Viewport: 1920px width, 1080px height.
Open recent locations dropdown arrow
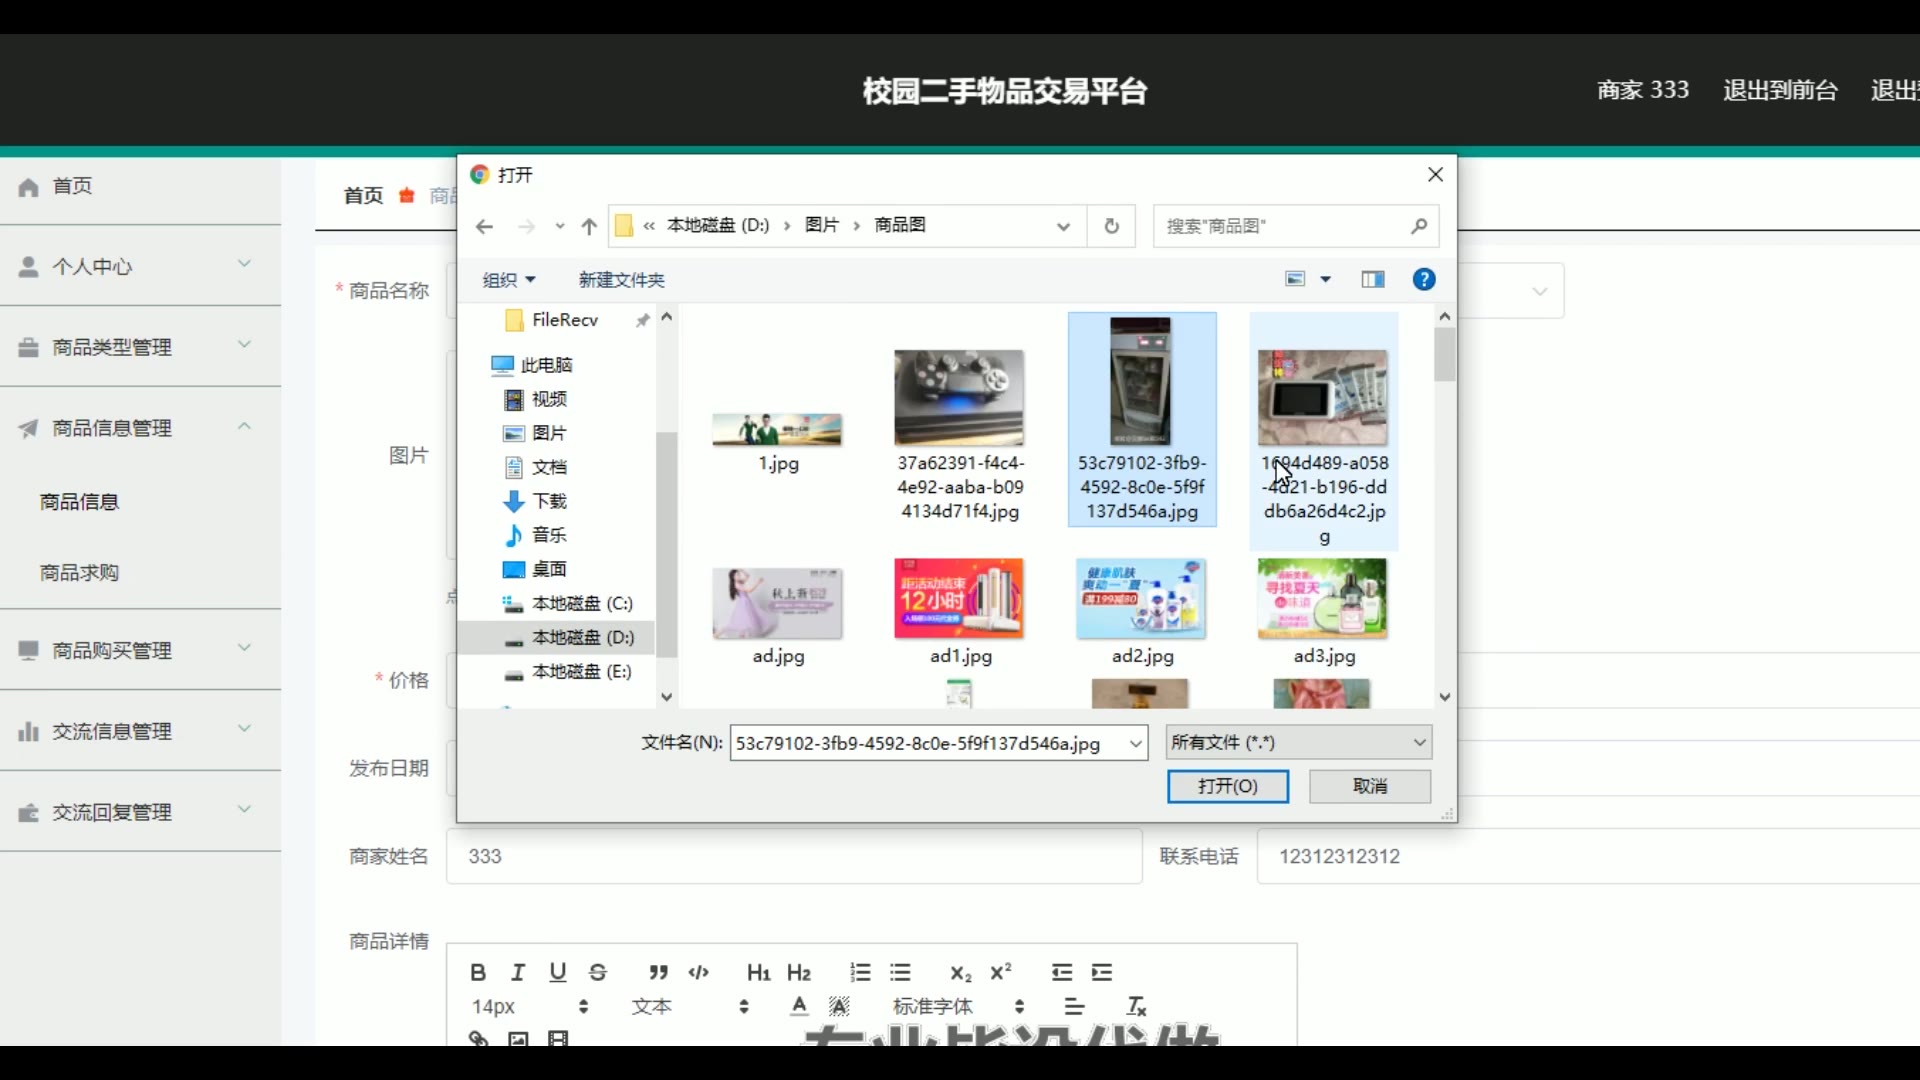point(559,226)
